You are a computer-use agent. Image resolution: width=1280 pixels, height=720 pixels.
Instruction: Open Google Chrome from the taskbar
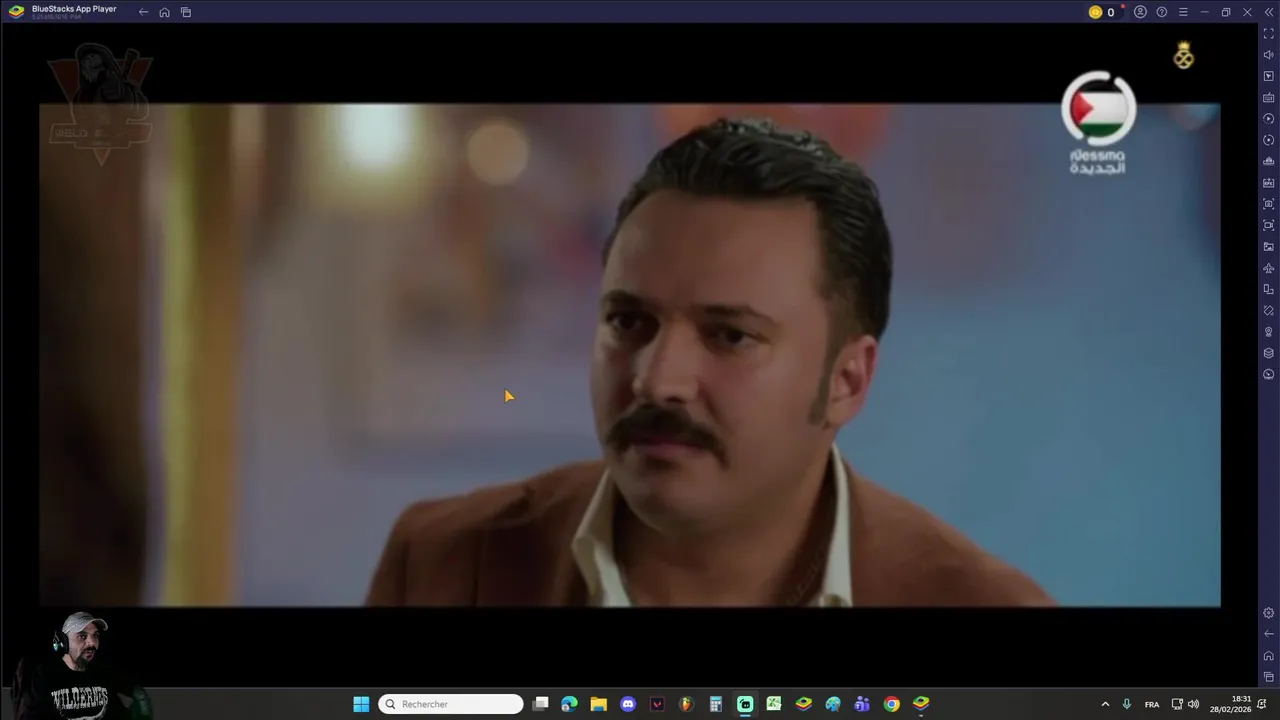click(891, 704)
